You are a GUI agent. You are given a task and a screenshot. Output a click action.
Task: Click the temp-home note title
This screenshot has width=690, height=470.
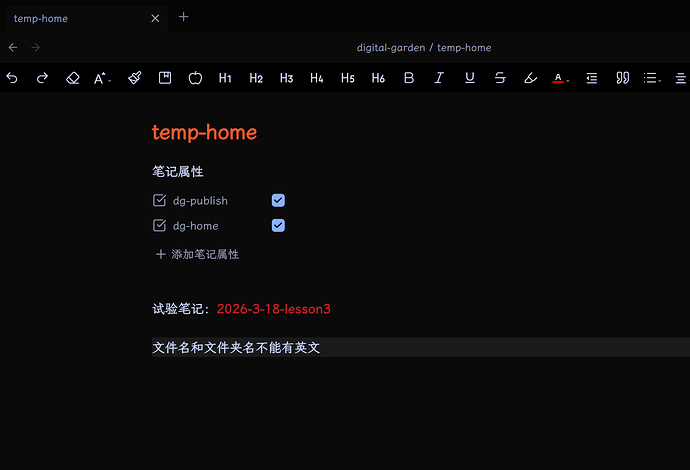(x=205, y=132)
